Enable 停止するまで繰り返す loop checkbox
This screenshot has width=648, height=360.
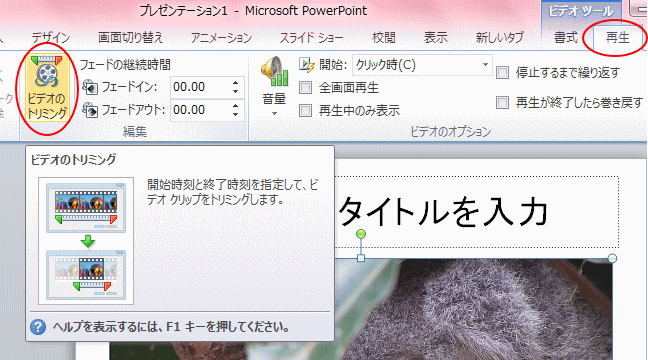(x=503, y=73)
